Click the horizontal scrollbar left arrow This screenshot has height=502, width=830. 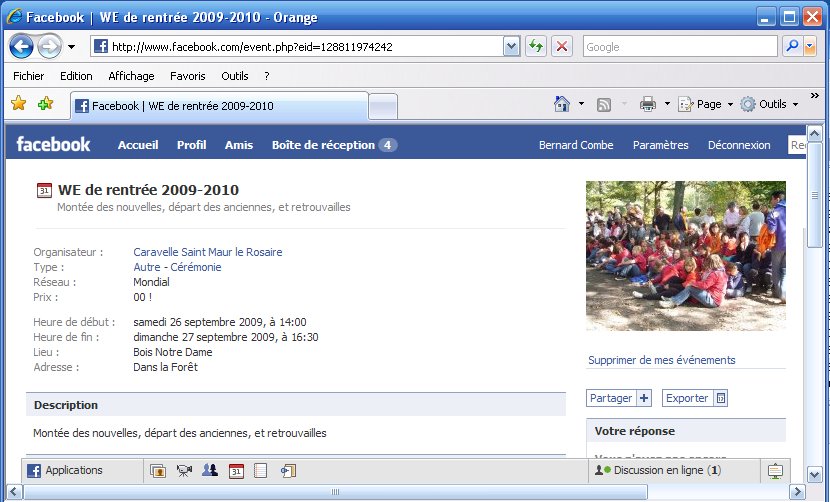click(x=14, y=491)
